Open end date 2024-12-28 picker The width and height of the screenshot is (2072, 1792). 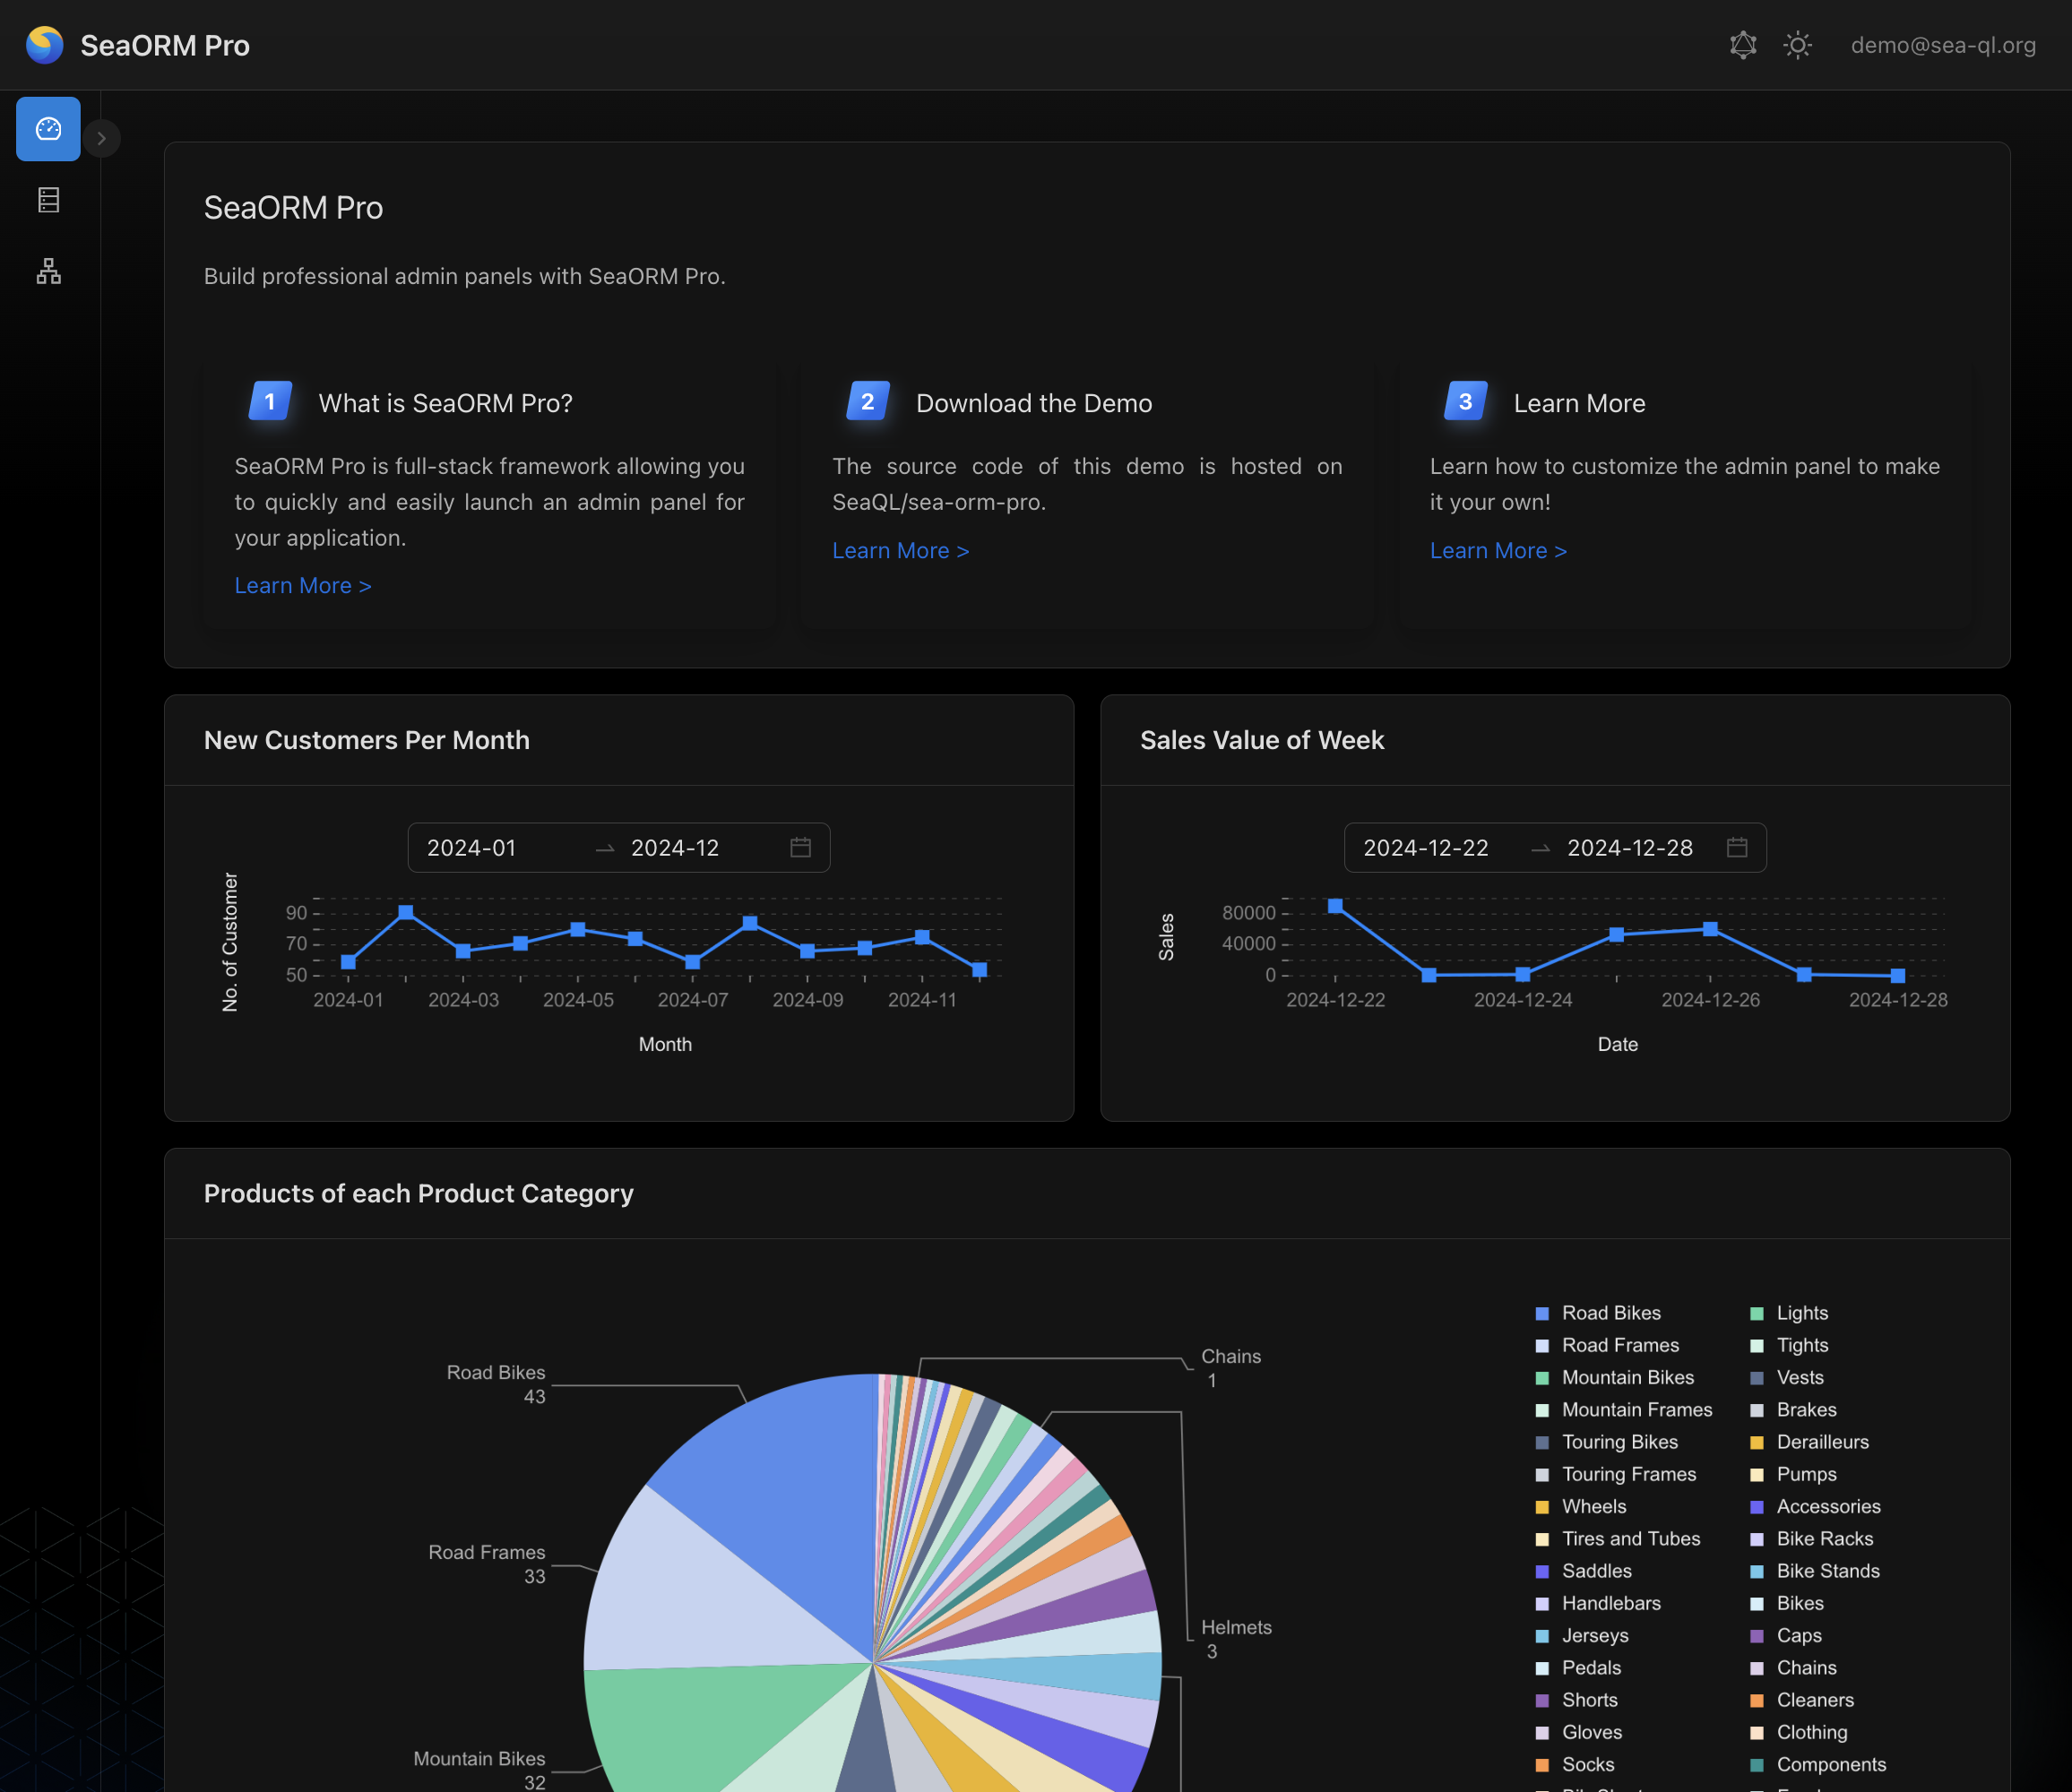1629,848
